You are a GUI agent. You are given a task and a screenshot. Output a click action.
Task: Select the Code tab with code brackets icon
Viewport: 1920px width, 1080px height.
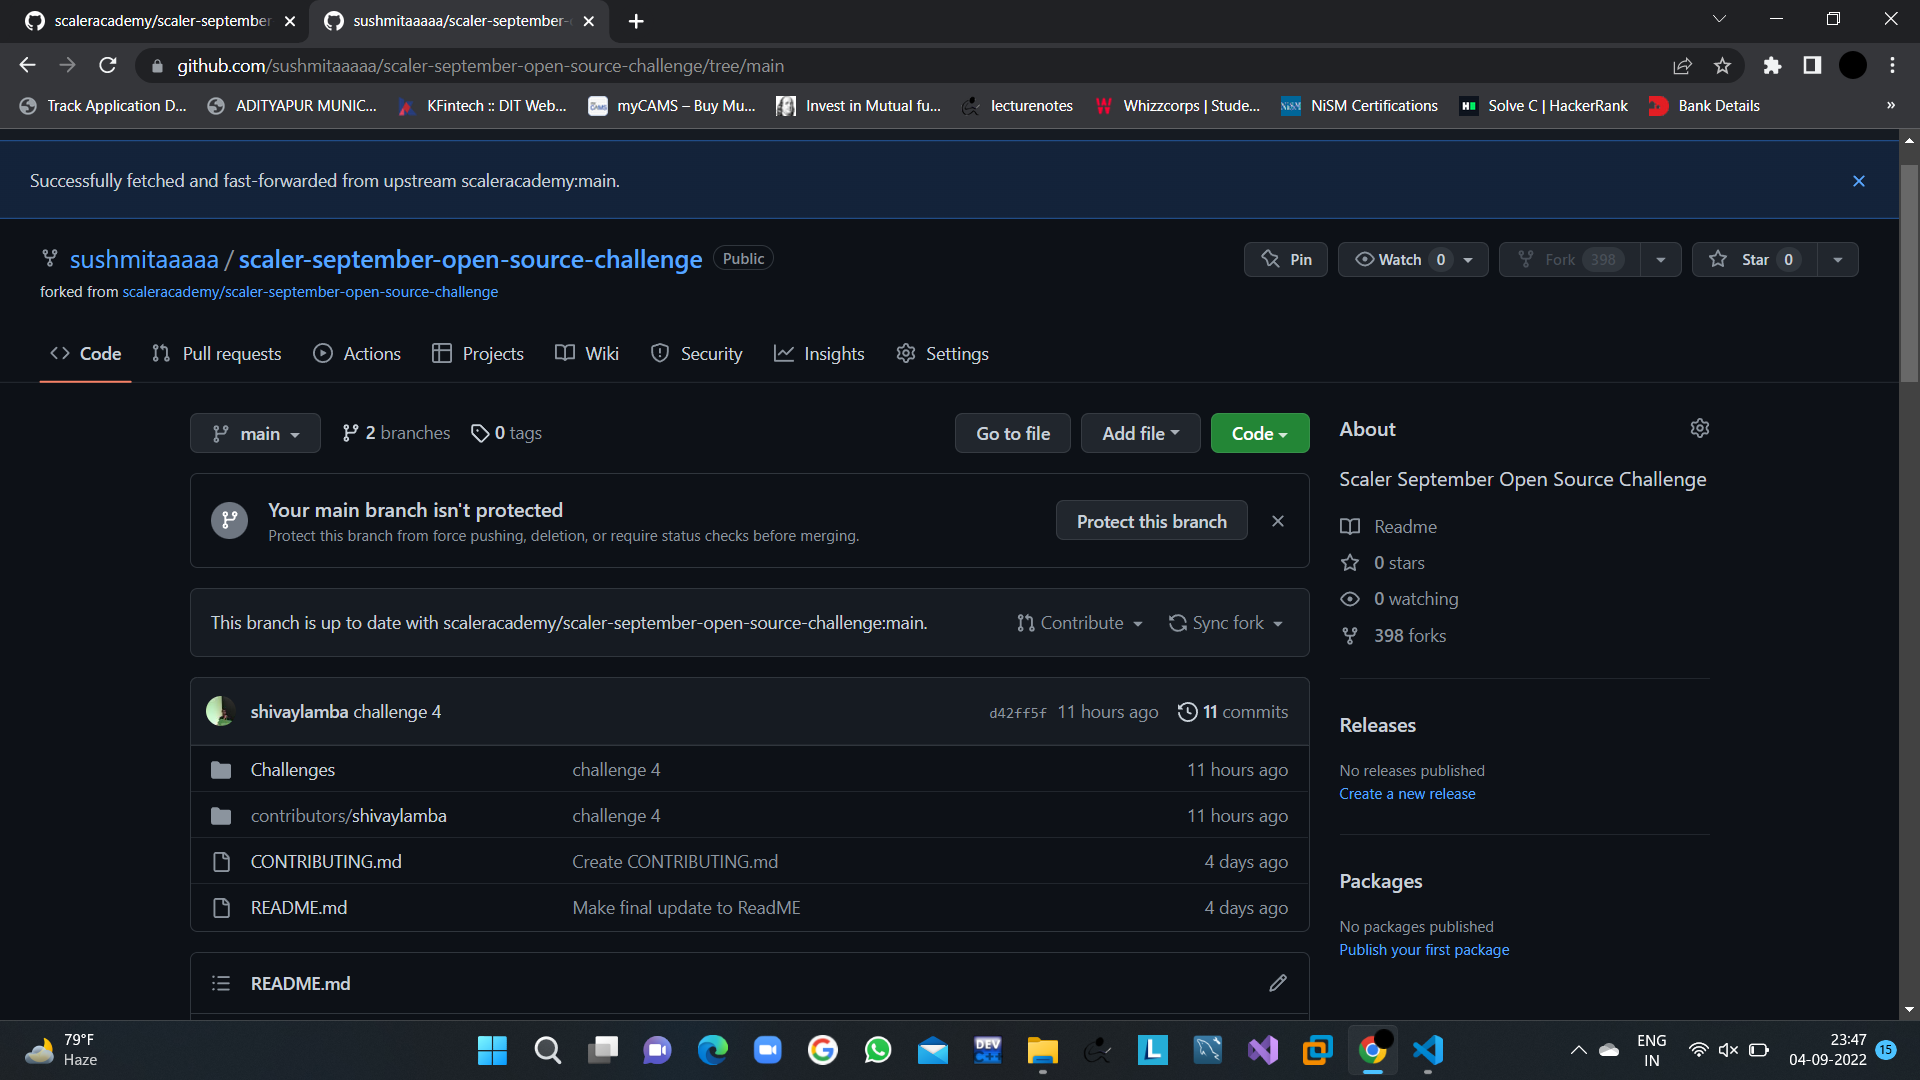pos(85,353)
